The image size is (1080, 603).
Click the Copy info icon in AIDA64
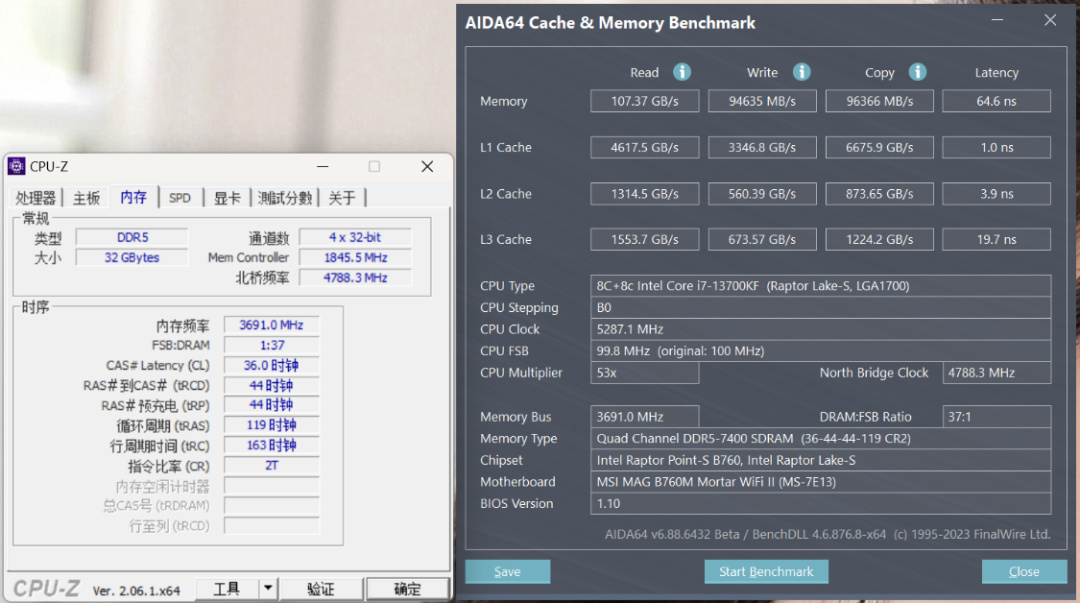917,72
